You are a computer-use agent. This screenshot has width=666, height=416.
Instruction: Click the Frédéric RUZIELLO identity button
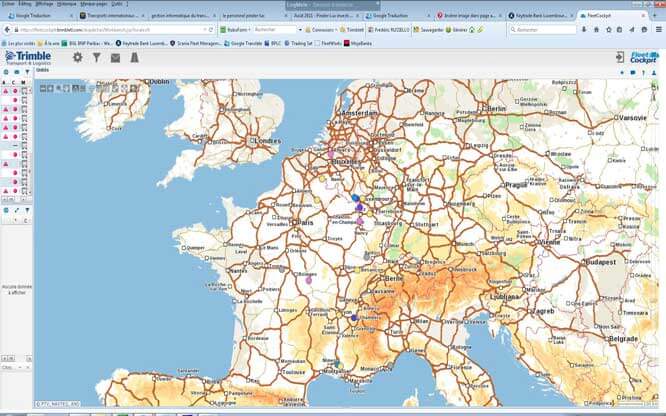point(389,30)
